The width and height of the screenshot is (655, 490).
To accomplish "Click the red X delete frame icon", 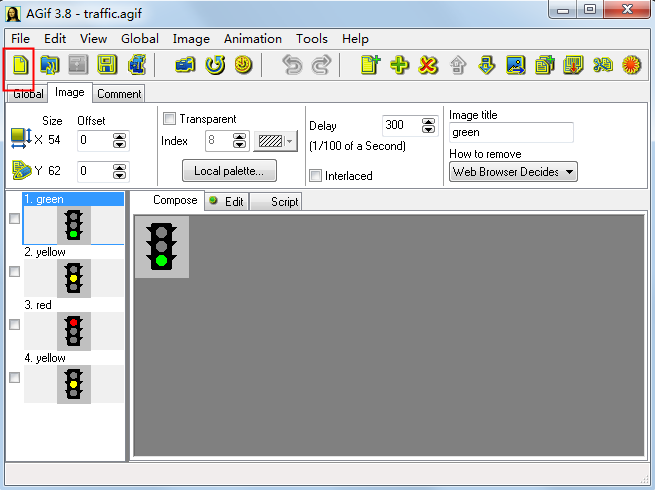I will click(x=428, y=65).
